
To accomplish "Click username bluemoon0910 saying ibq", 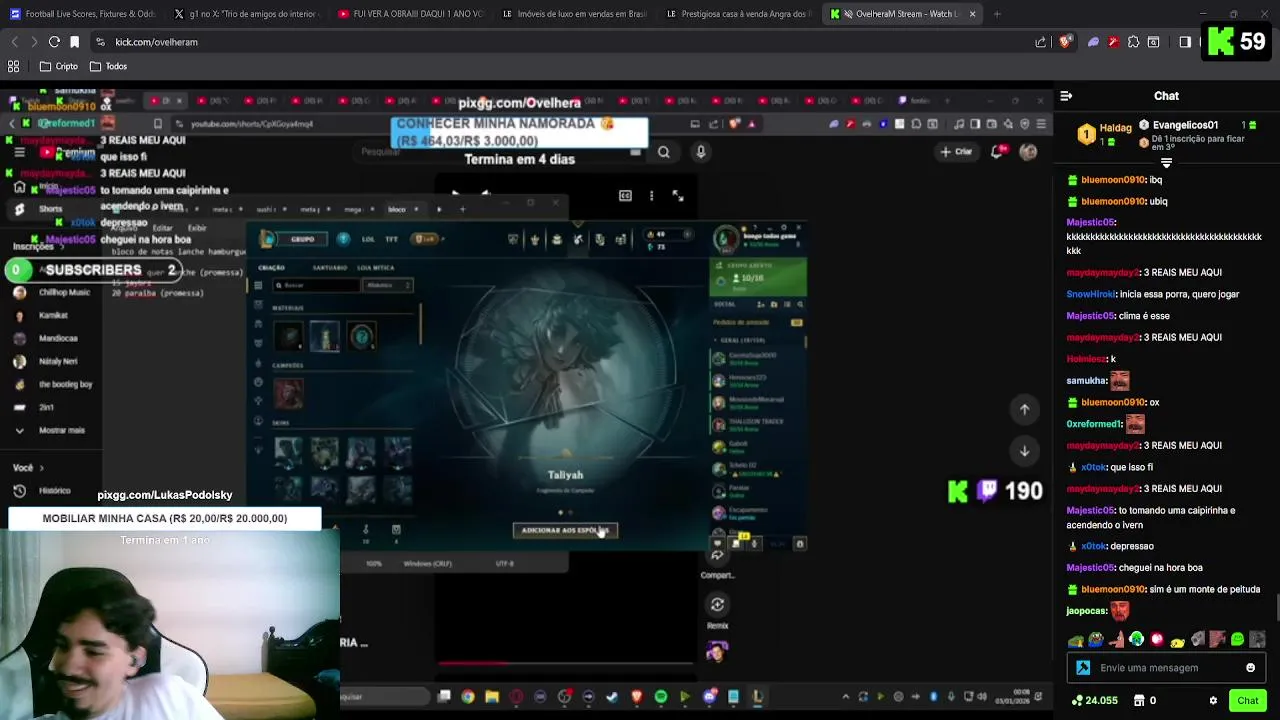I will [x=1112, y=180].
